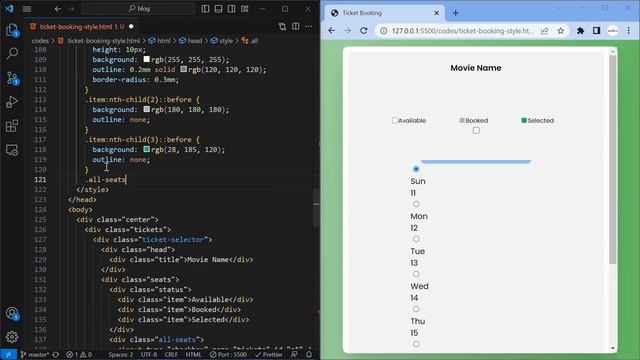Open the Source Control view

click(12, 78)
